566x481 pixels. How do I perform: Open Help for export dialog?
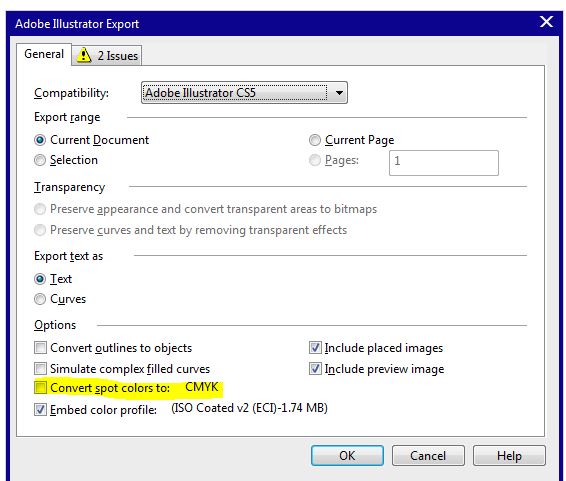[509, 455]
